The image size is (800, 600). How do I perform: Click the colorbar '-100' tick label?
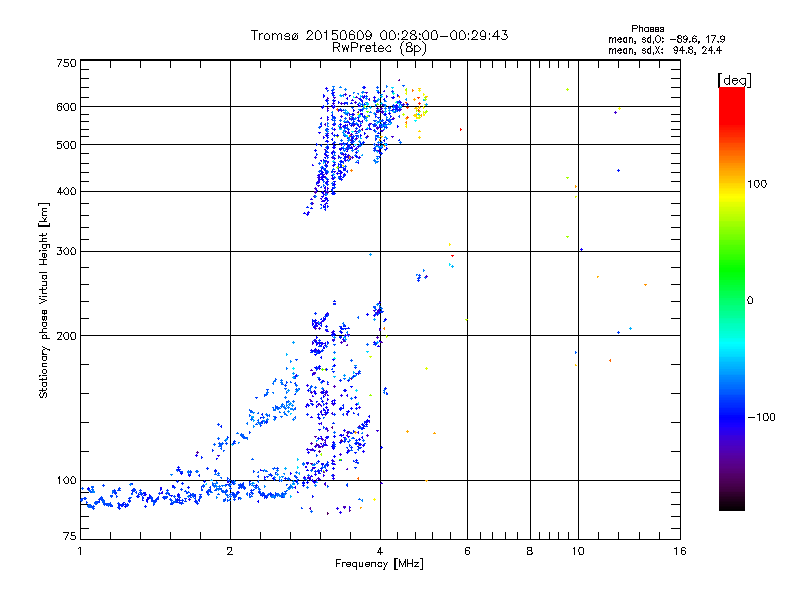(761, 417)
